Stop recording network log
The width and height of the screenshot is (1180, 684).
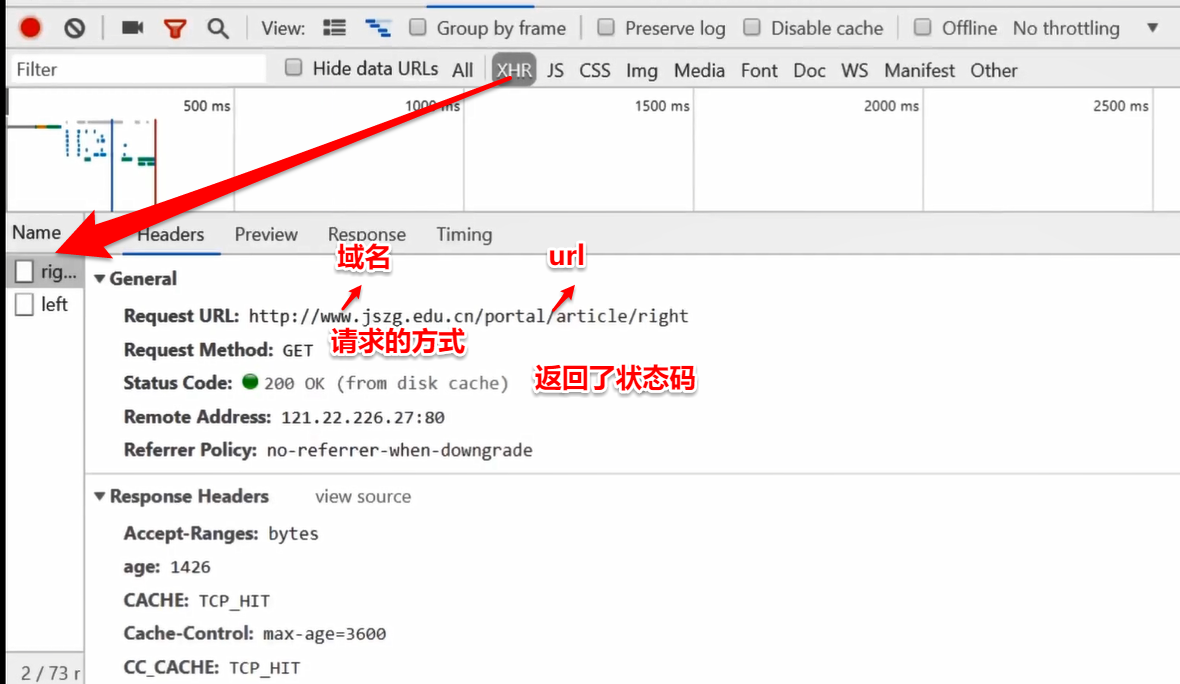(x=29, y=27)
